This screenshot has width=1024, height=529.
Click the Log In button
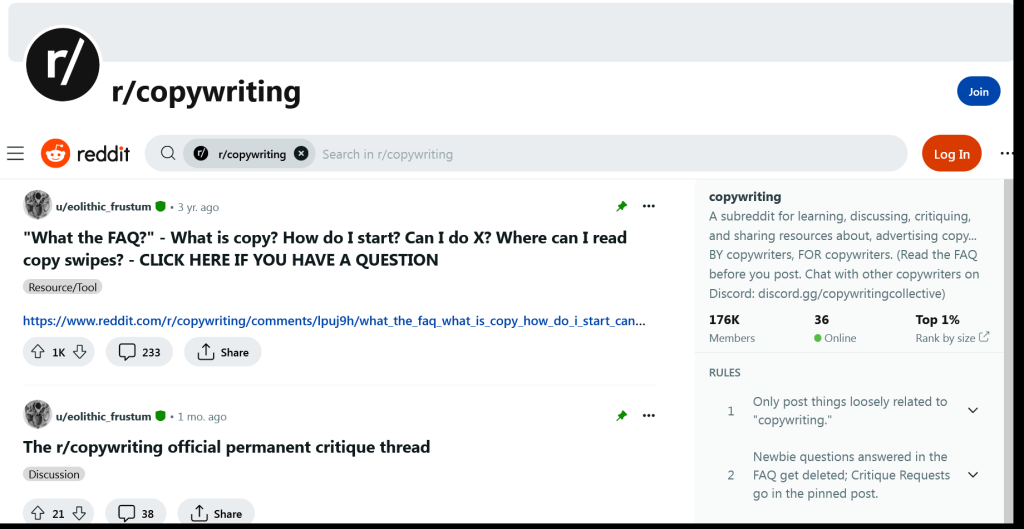[x=951, y=154]
